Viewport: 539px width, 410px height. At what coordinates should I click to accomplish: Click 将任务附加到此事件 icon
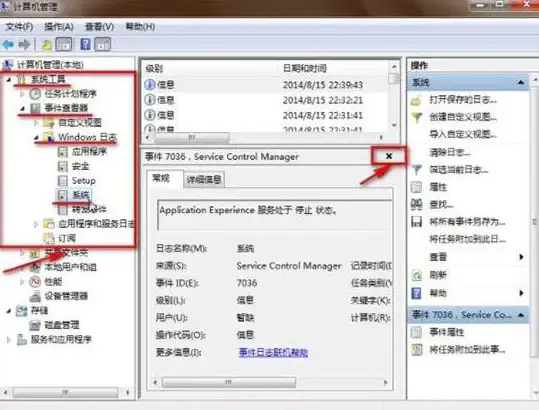(416, 350)
